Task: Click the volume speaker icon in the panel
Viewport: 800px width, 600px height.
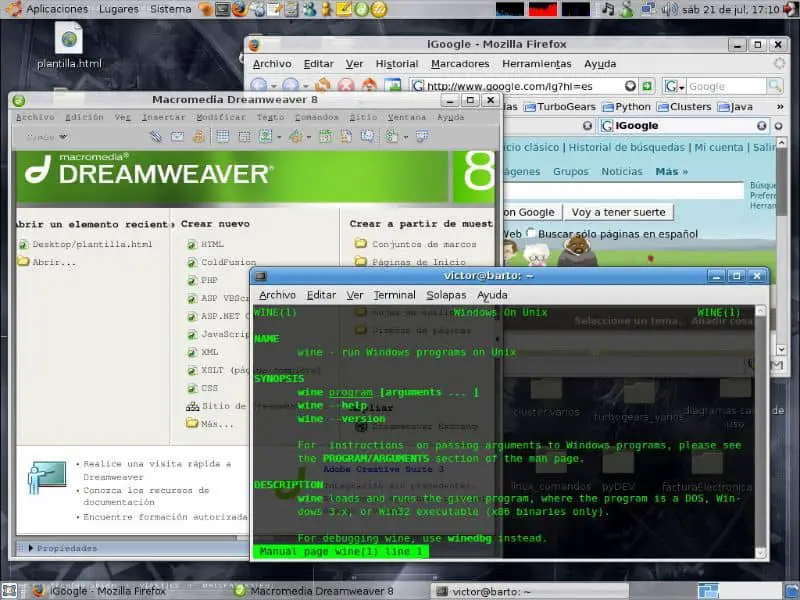Action: 669,9
